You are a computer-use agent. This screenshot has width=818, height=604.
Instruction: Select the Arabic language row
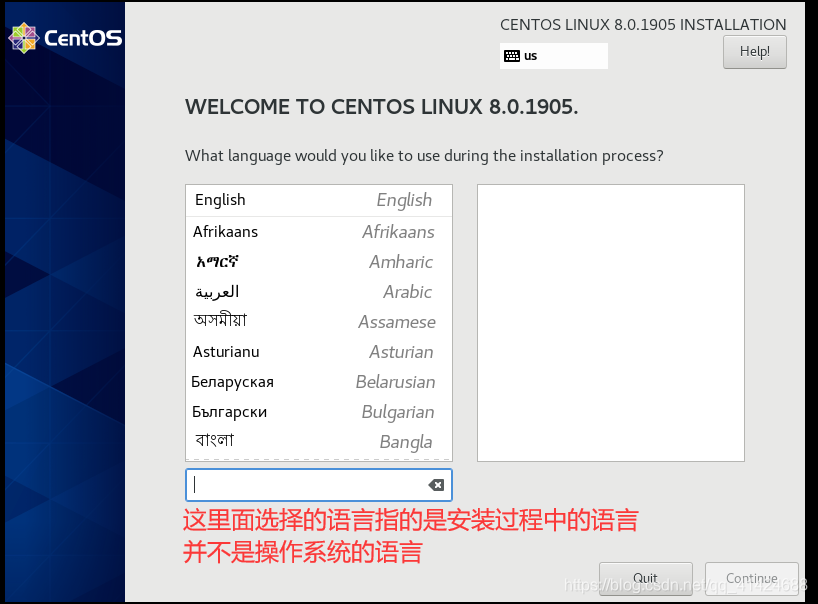[x=319, y=292]
